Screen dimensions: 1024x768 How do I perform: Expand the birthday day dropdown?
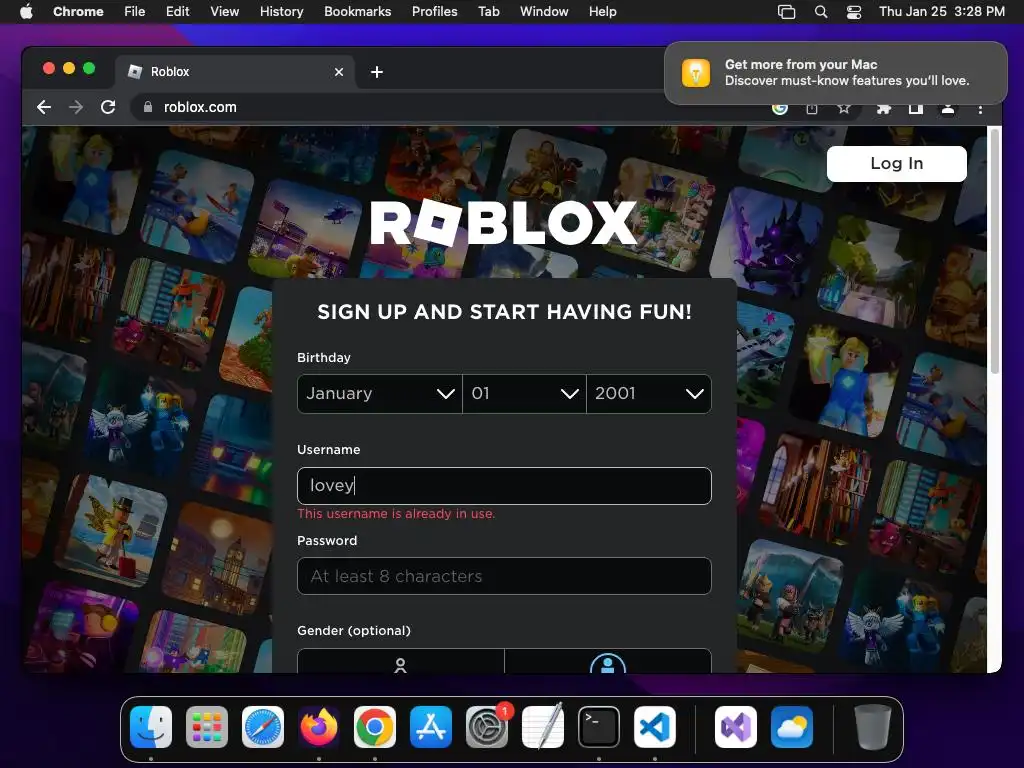pos(524,394)
